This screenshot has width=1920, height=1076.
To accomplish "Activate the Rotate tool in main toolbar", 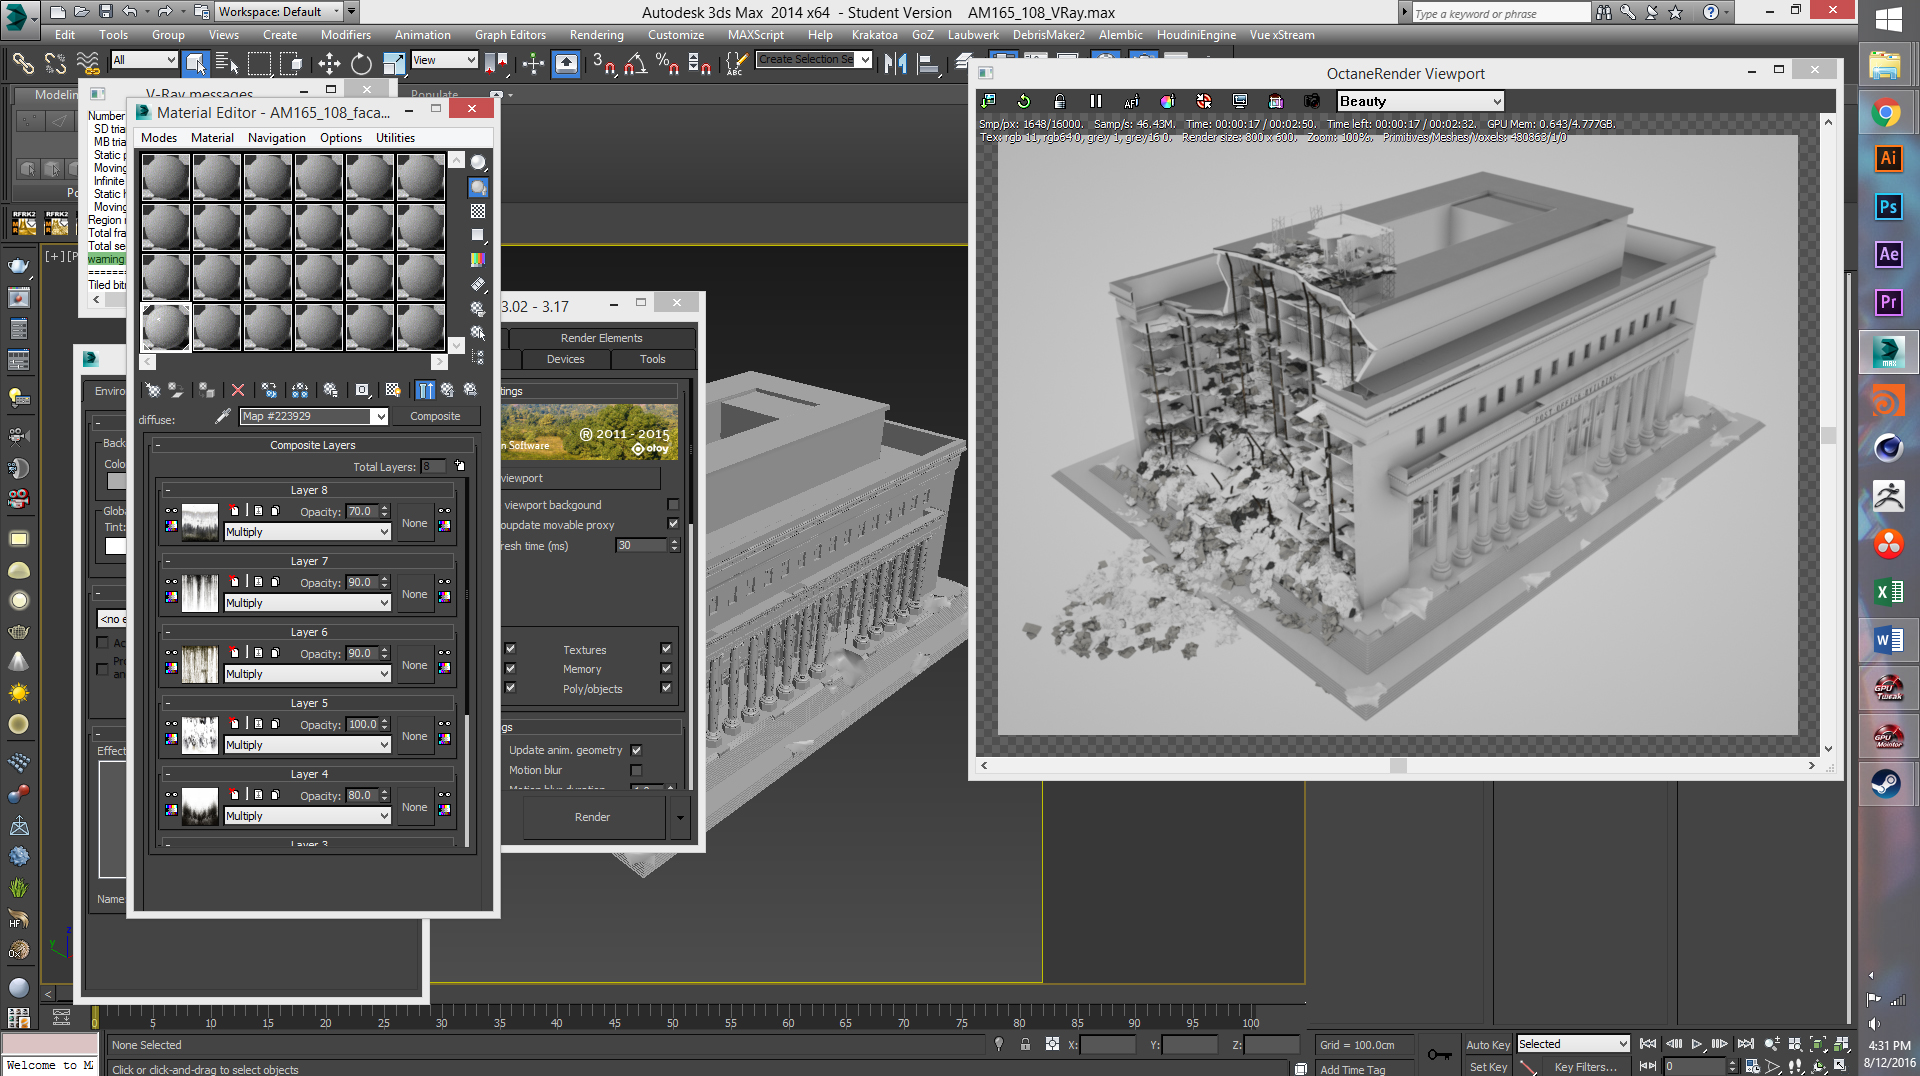I will tap(361, 64).
